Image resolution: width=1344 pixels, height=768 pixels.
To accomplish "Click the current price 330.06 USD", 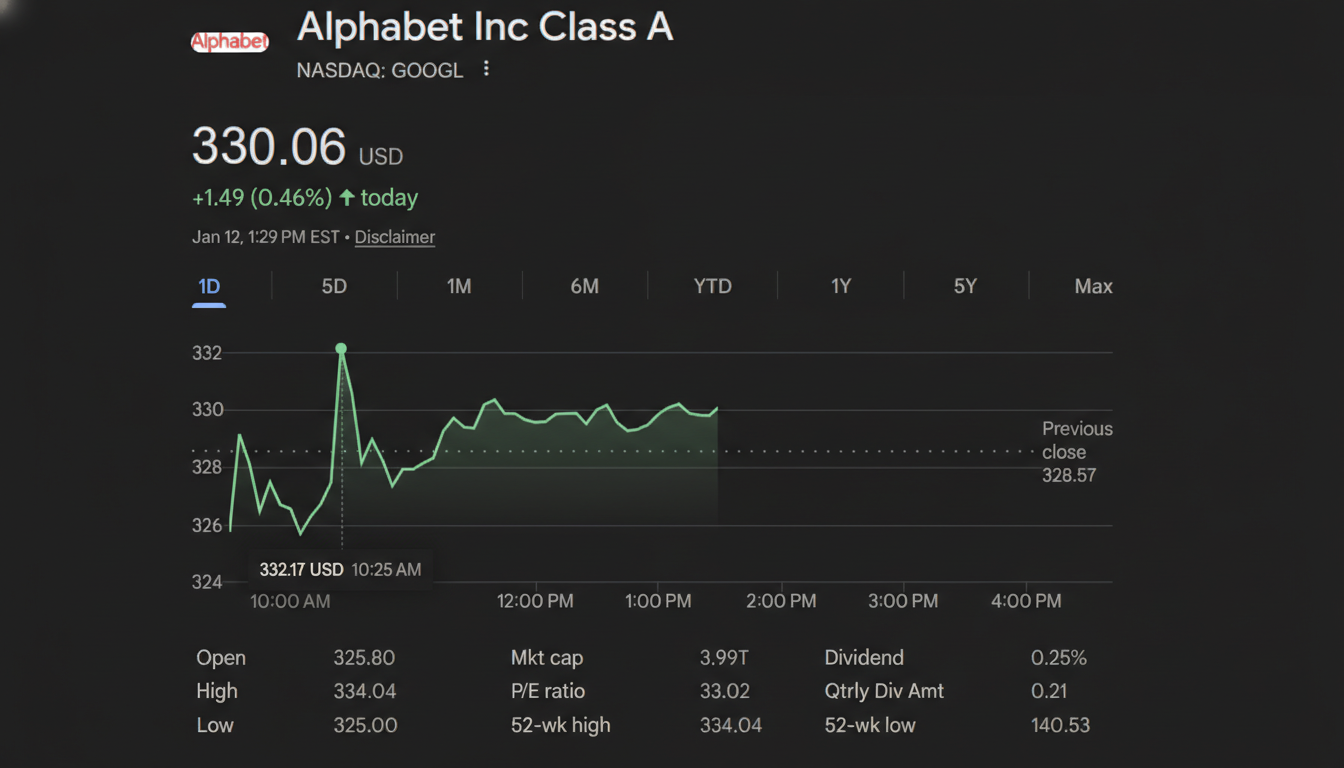I will coord(269,146).
